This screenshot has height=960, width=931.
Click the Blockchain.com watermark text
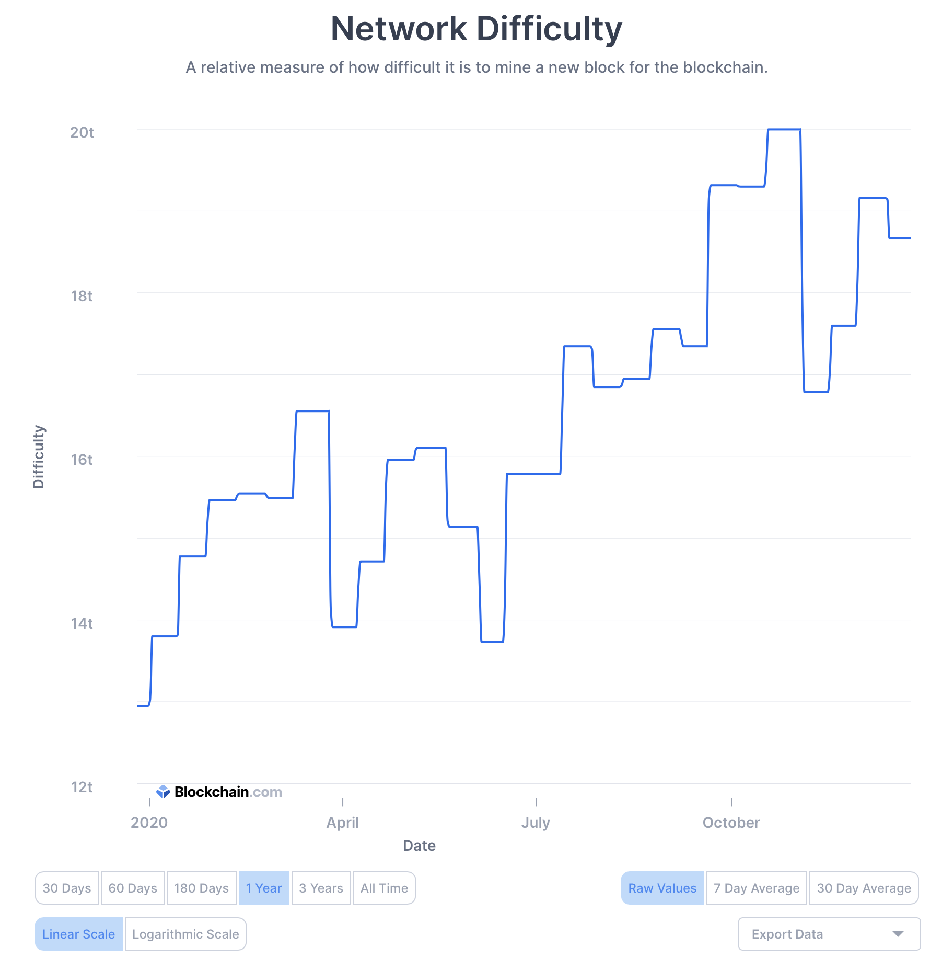[x=228, y=792]
